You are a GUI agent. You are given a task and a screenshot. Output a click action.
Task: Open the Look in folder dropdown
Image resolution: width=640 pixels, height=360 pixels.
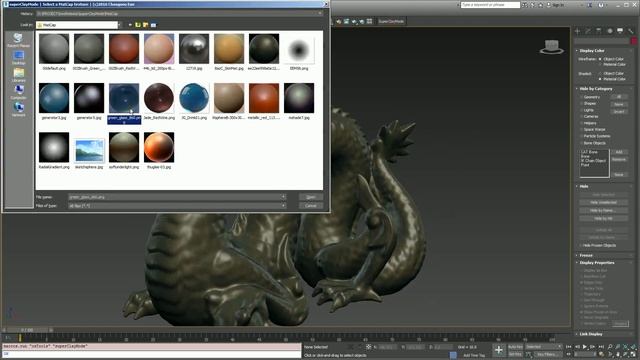point(119,25)
